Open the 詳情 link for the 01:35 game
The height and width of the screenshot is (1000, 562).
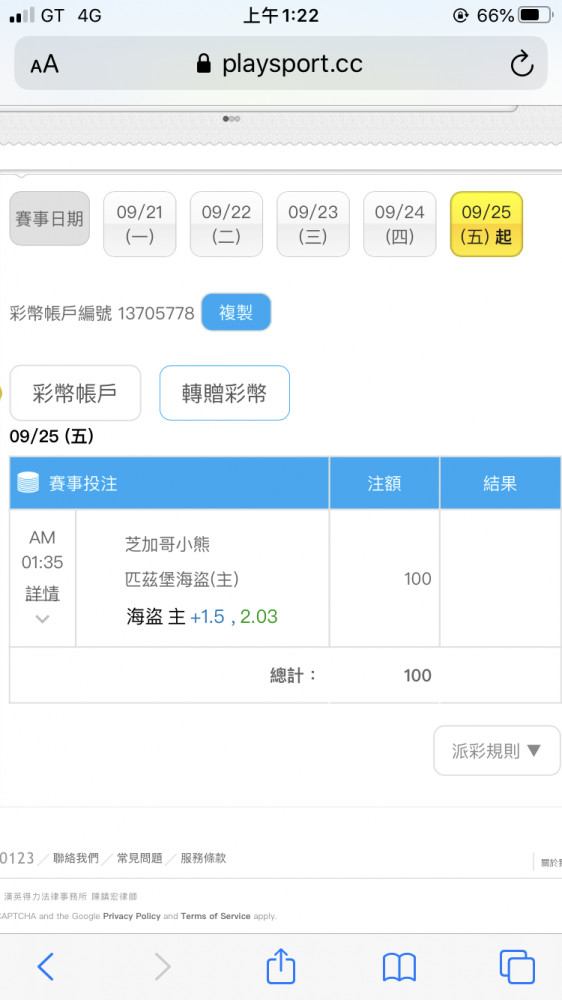click(43, 593)
